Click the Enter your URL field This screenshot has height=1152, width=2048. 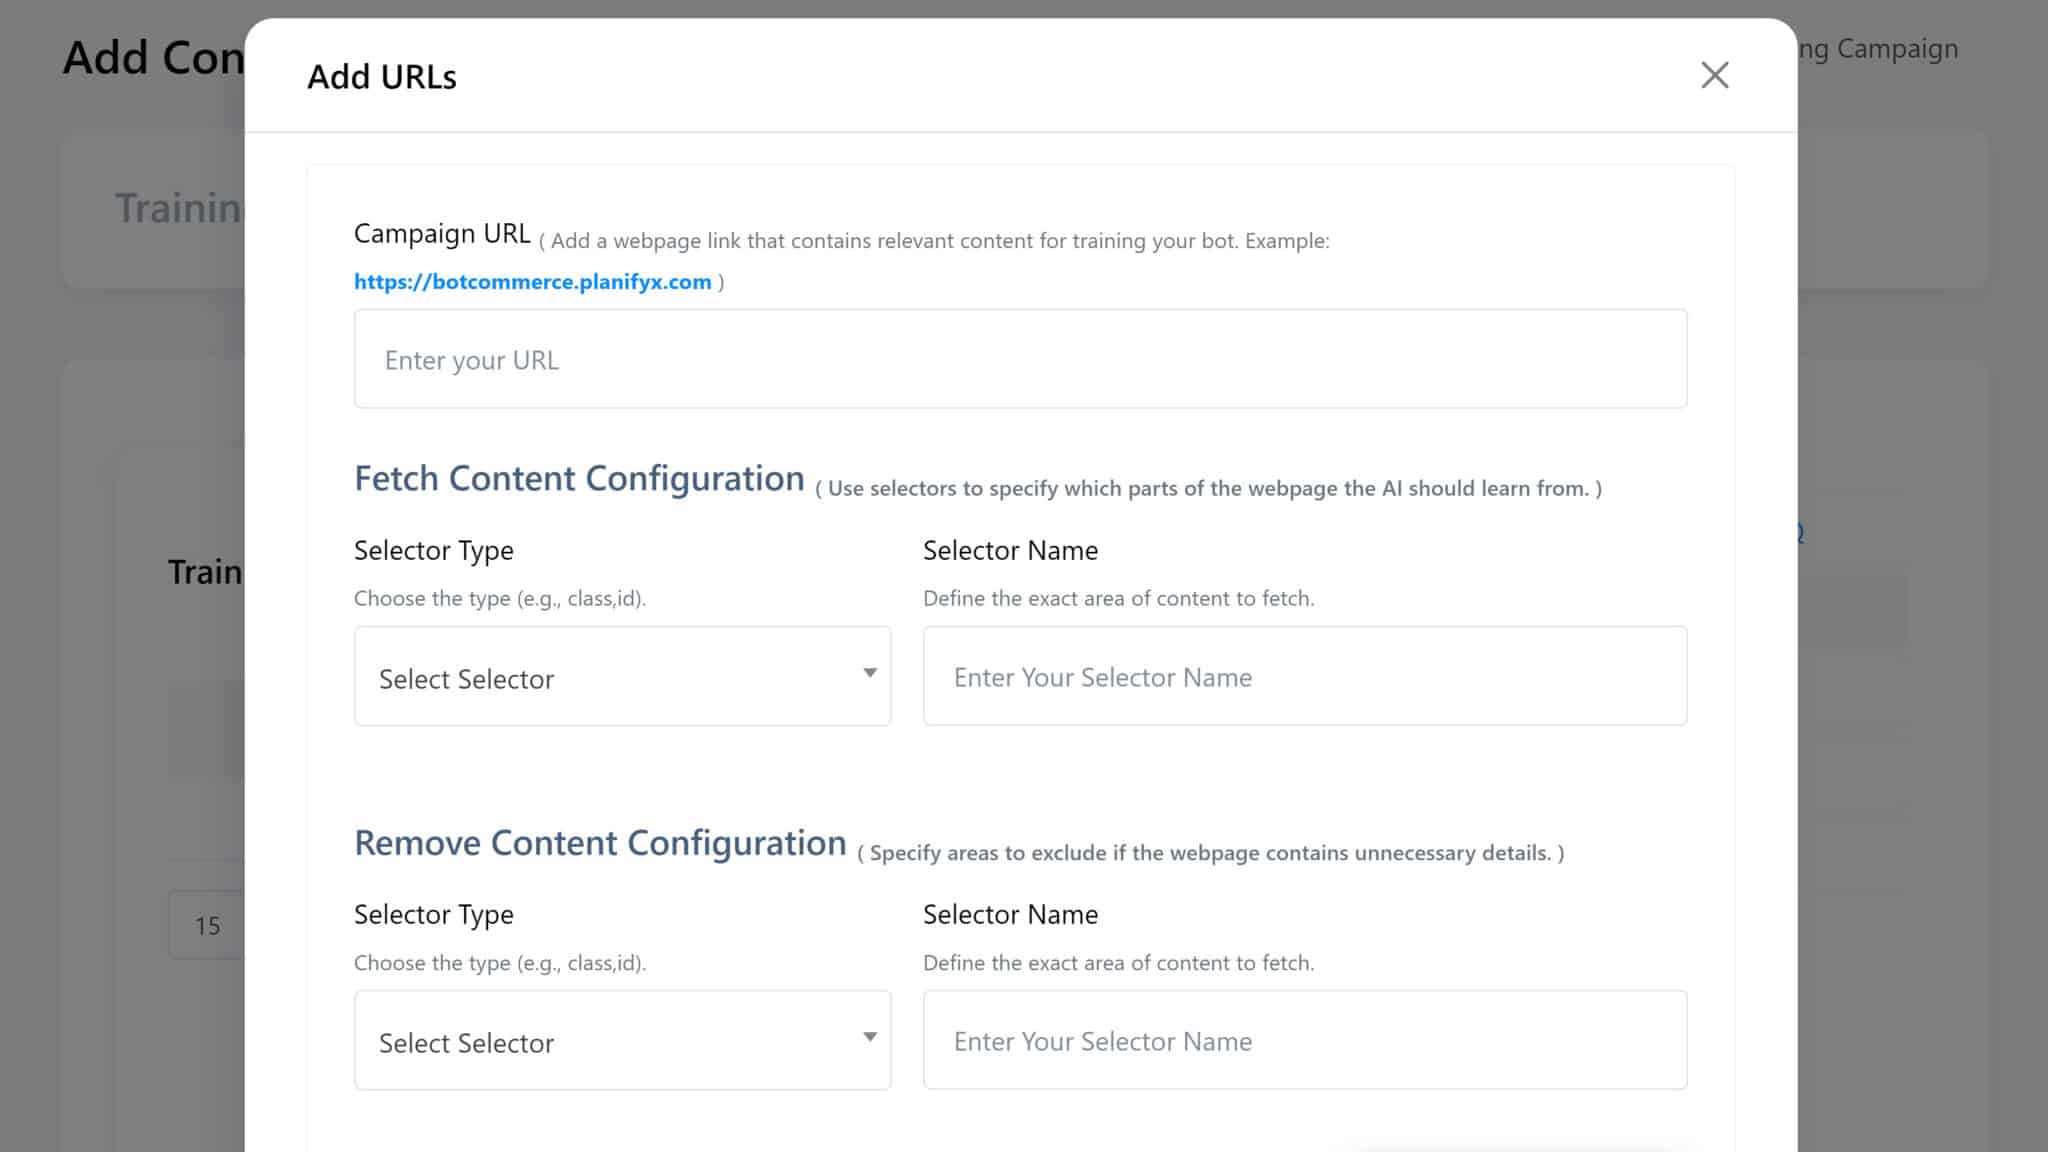click(x=1020, y=359)
